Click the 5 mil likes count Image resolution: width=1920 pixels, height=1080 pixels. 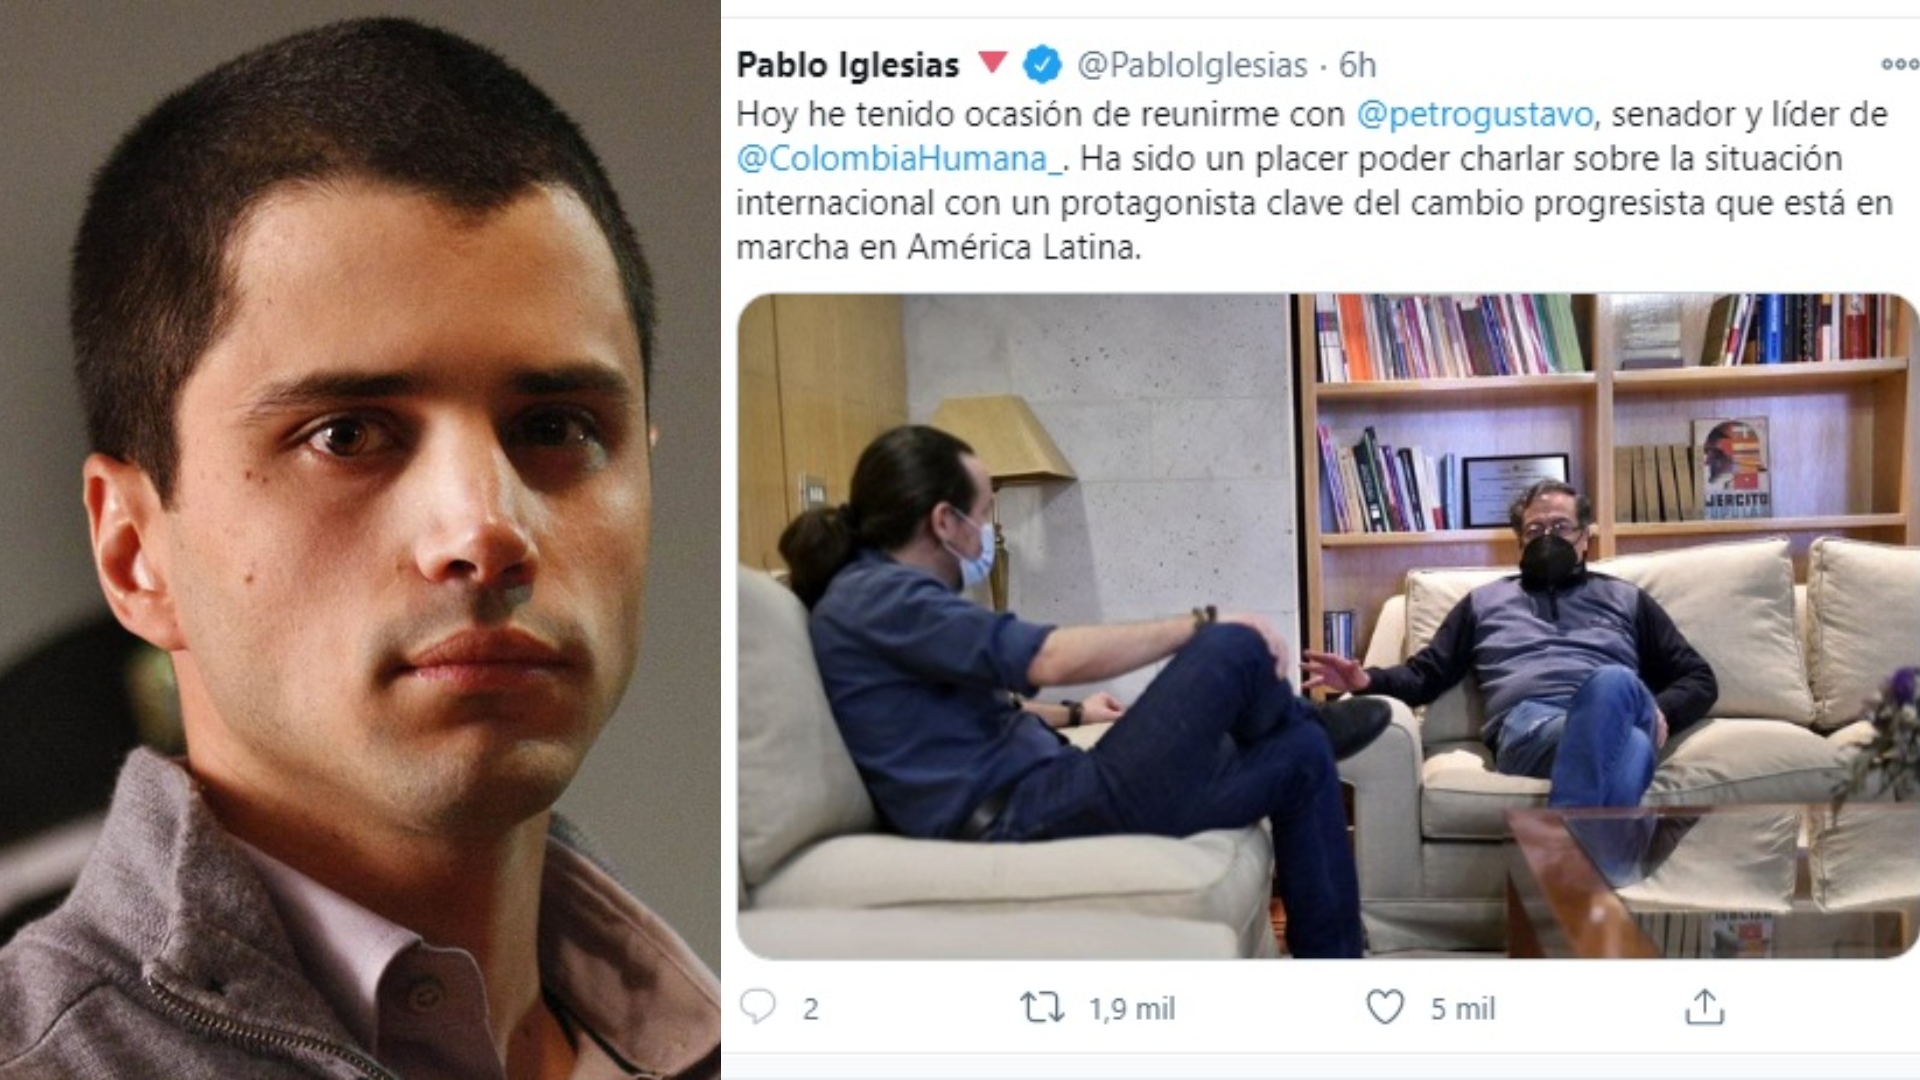(x=1462, y=1008)
